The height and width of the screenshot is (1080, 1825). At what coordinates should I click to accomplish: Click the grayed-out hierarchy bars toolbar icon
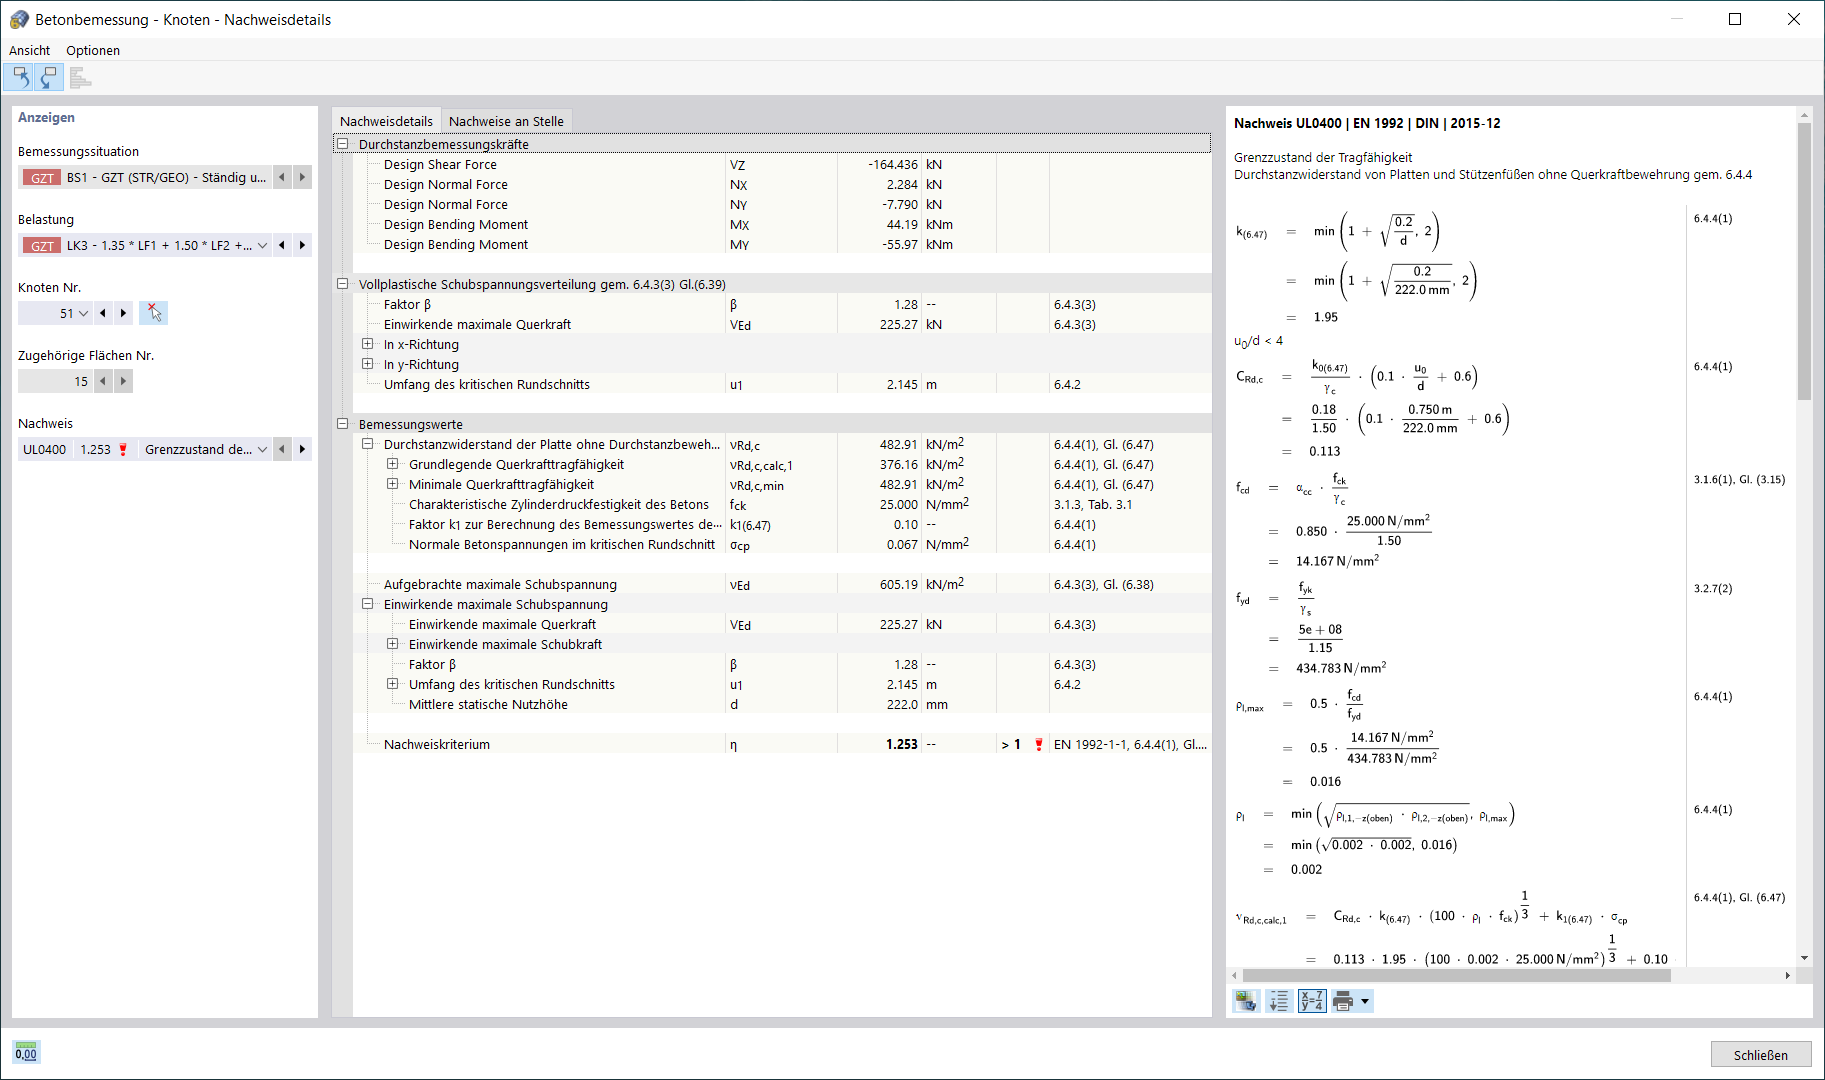coord(80,77)
